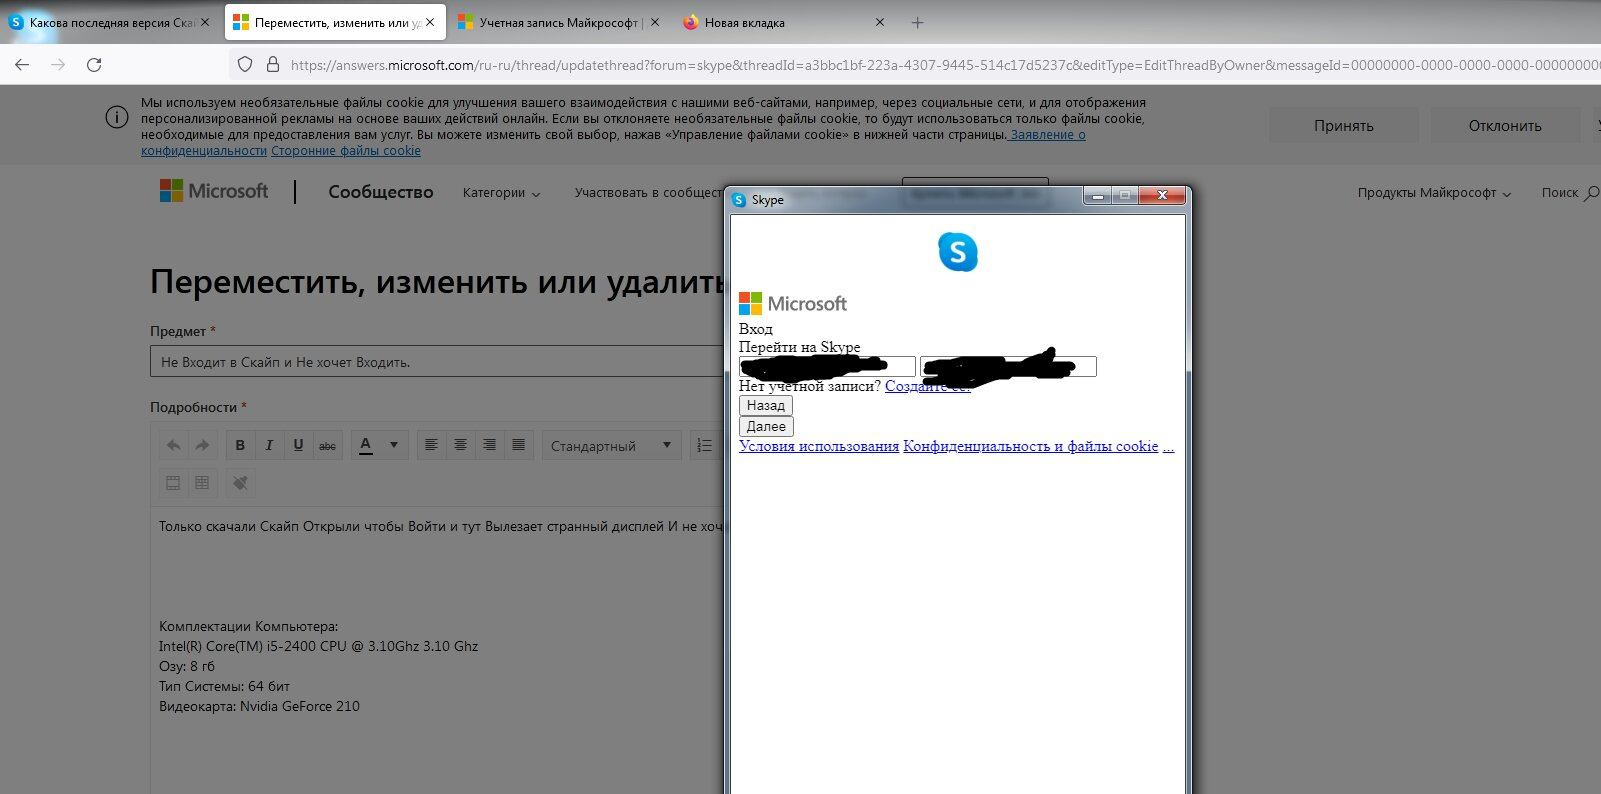Viewport: 1601px width, 794px height.
Task: Open the Стандартный paragraph style dropdown
Action: (x=611, y=446)
